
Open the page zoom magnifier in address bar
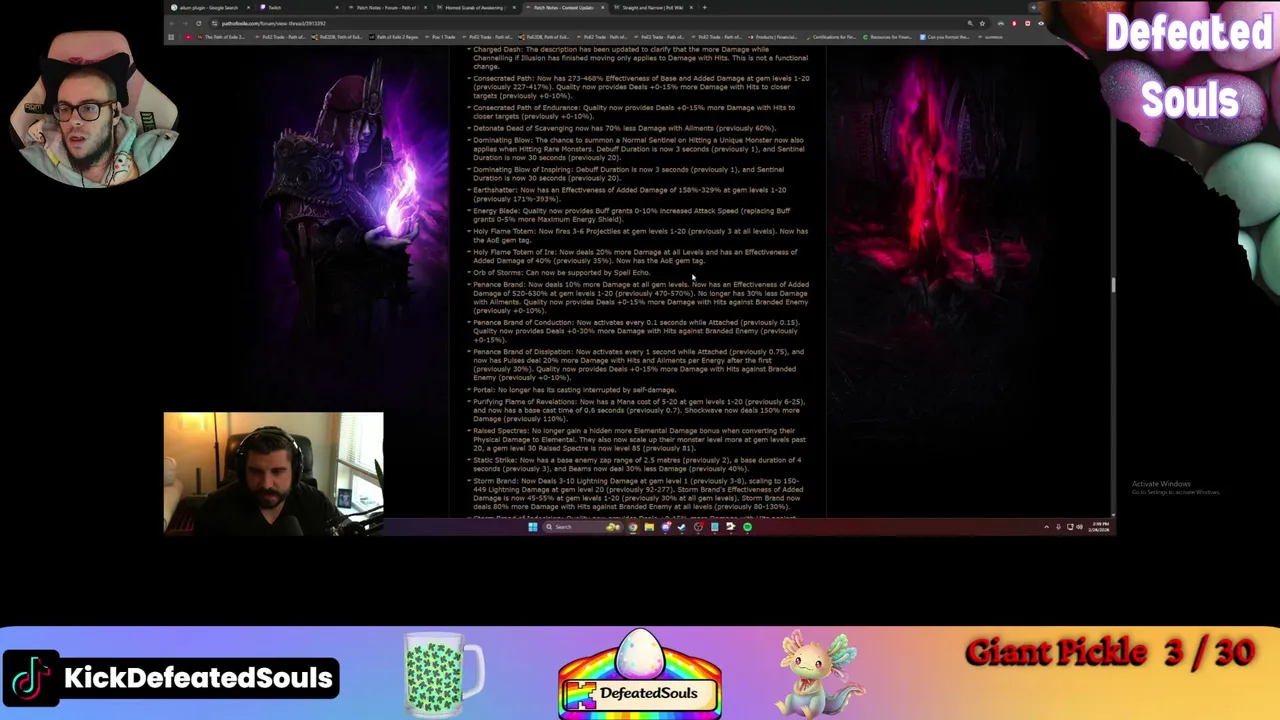970,23
